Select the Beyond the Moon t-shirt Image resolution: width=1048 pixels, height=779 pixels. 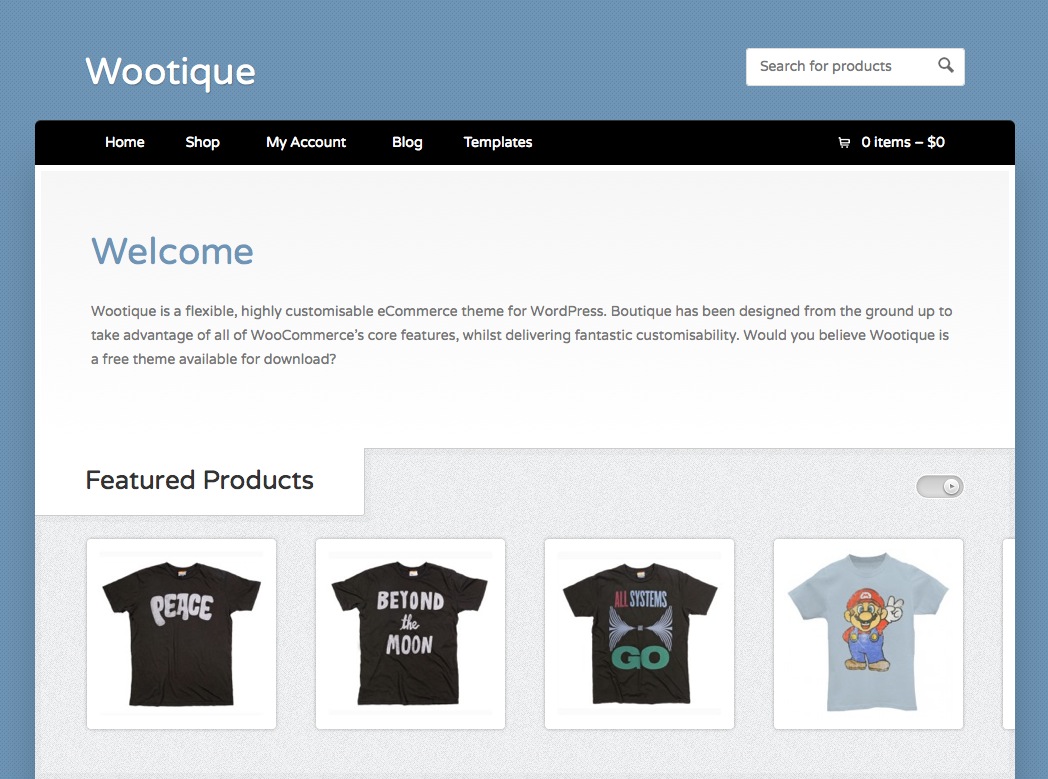[x=410, y=633]
